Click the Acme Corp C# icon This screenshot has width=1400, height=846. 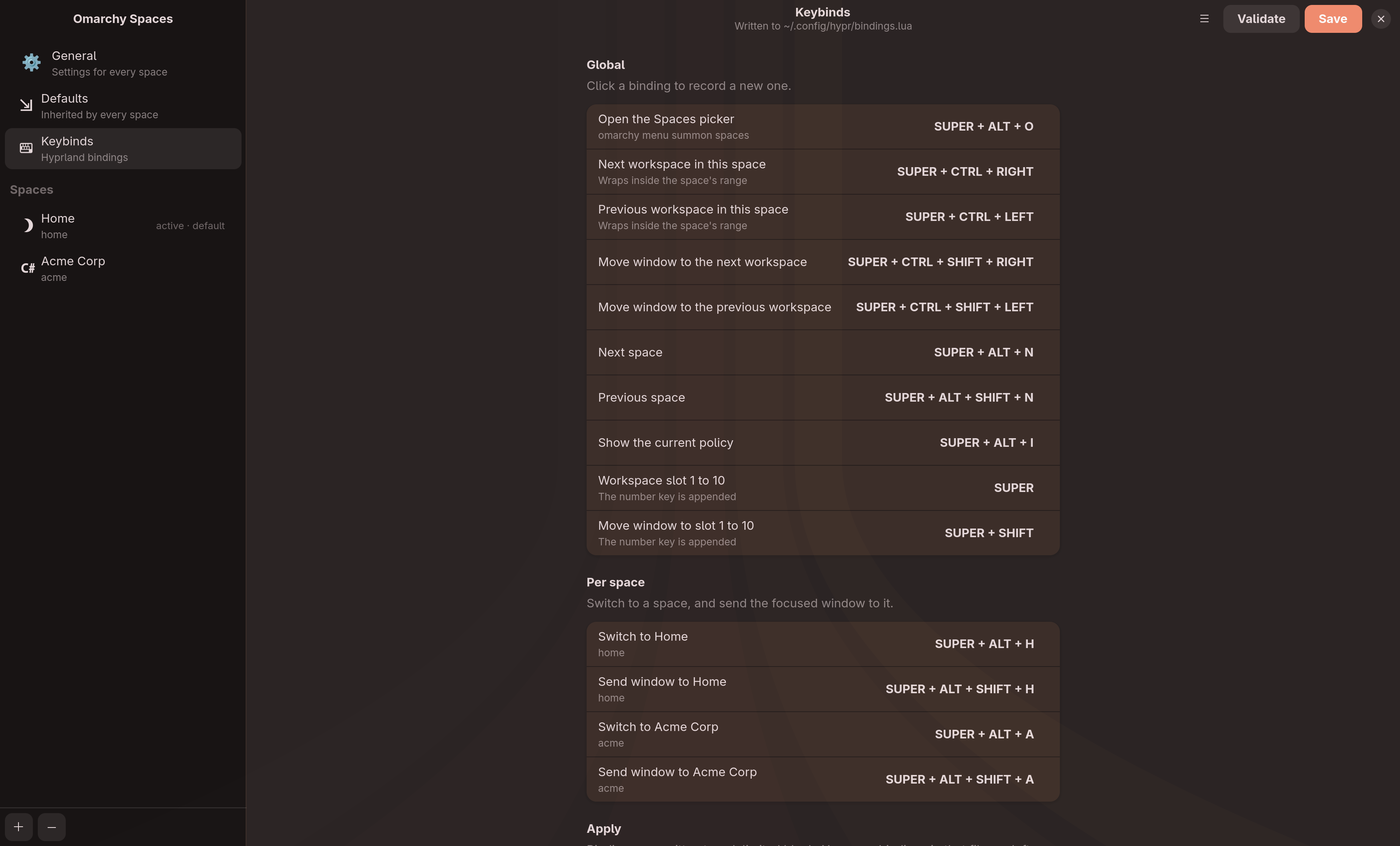[x=28, y=268]
